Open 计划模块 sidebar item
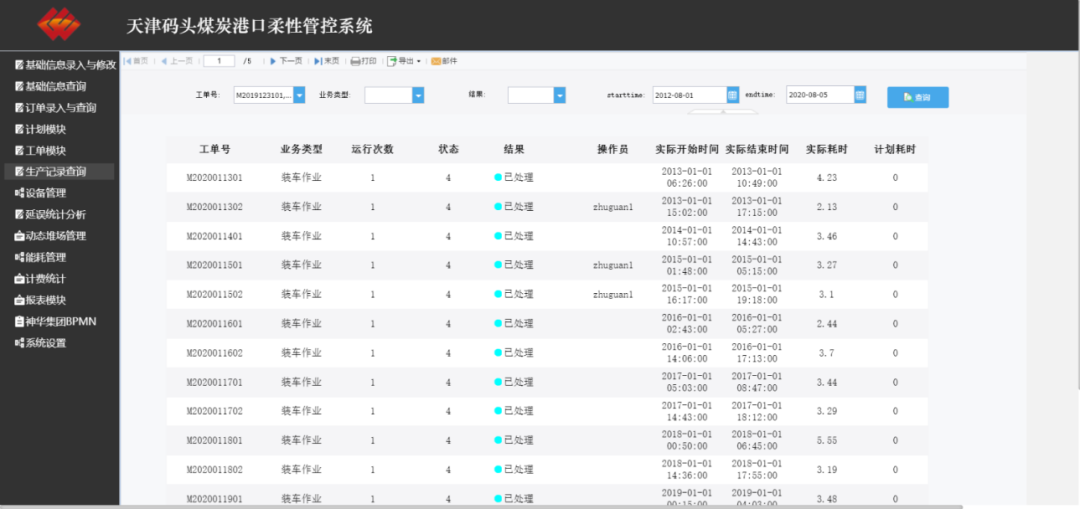Screen dimensions: 1080x509 click(x=41, y=129)
